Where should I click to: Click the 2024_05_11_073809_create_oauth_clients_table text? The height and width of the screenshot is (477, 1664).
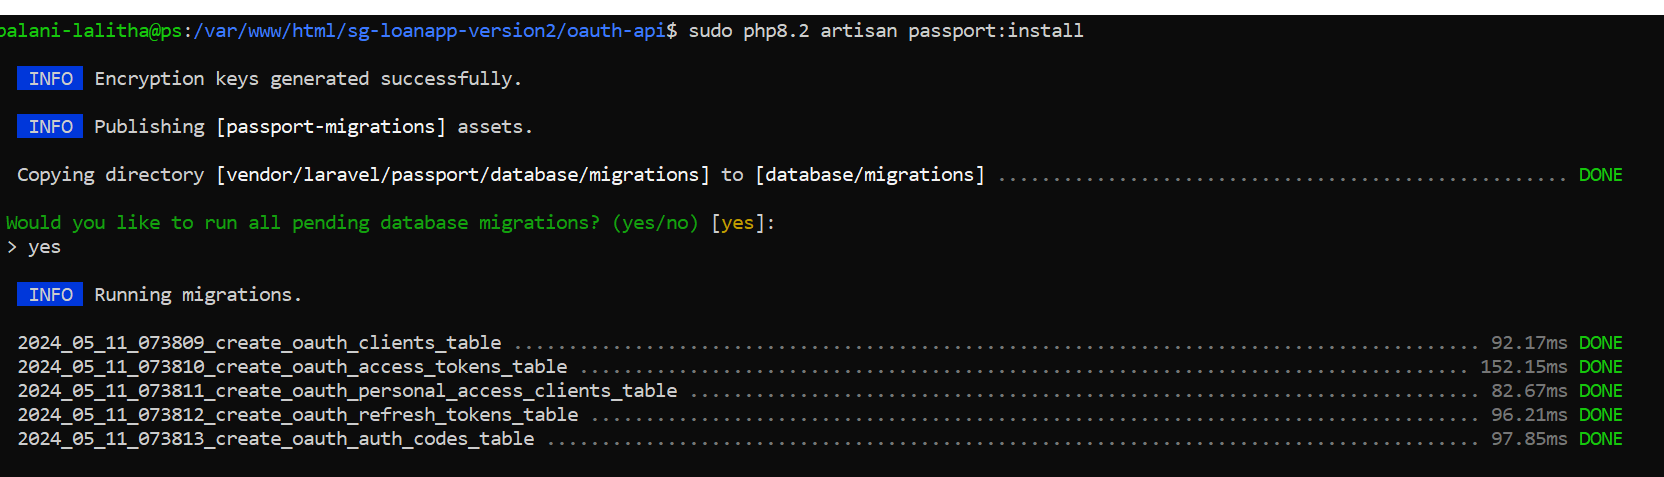260,343
